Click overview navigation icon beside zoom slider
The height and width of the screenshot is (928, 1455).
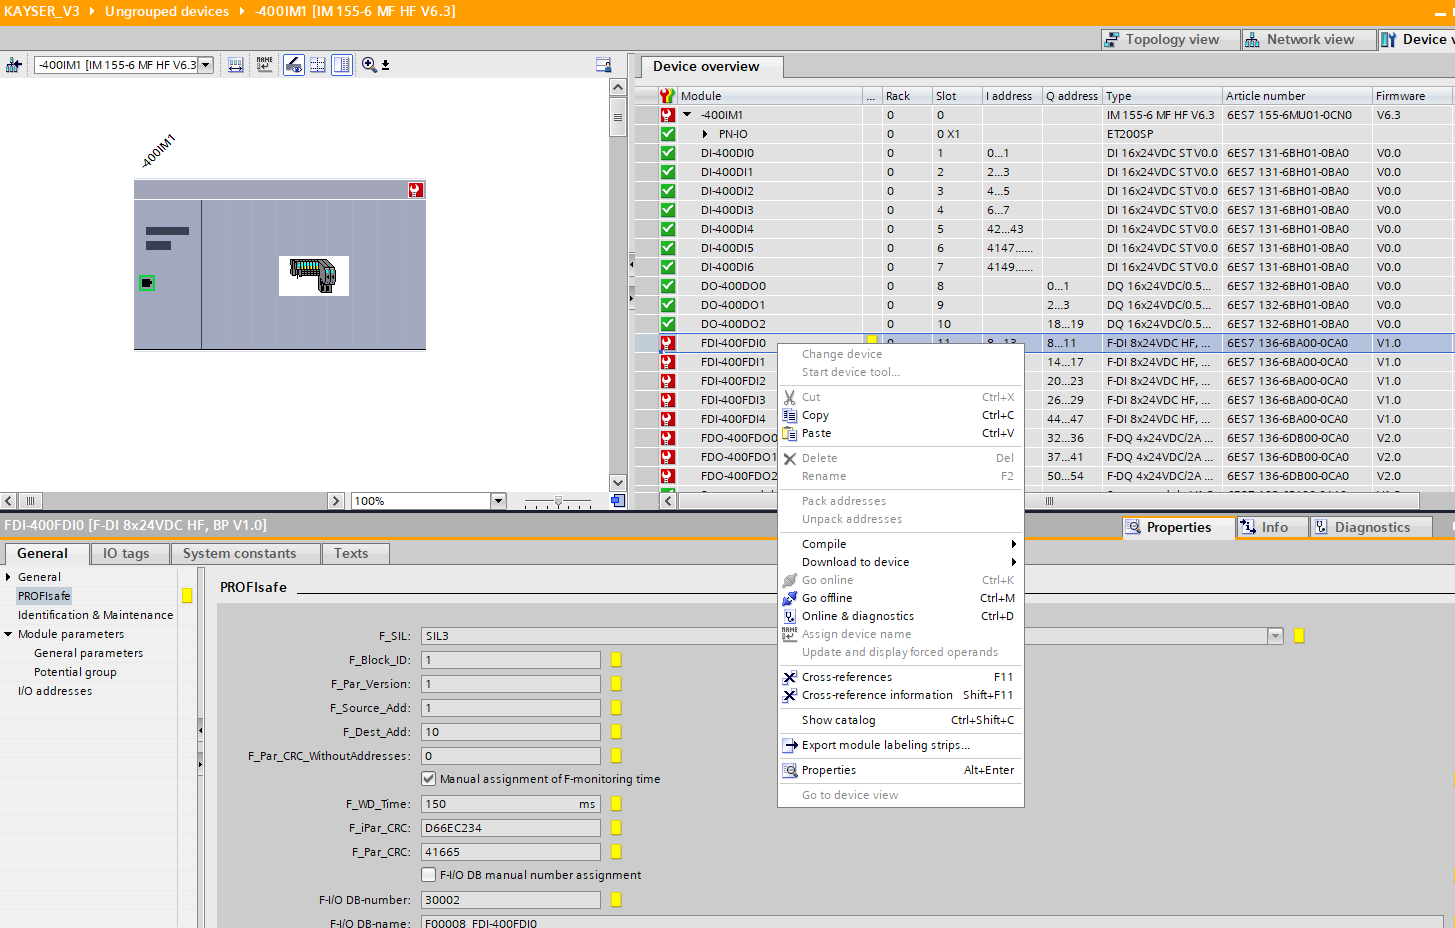click(x=618, y=501)
